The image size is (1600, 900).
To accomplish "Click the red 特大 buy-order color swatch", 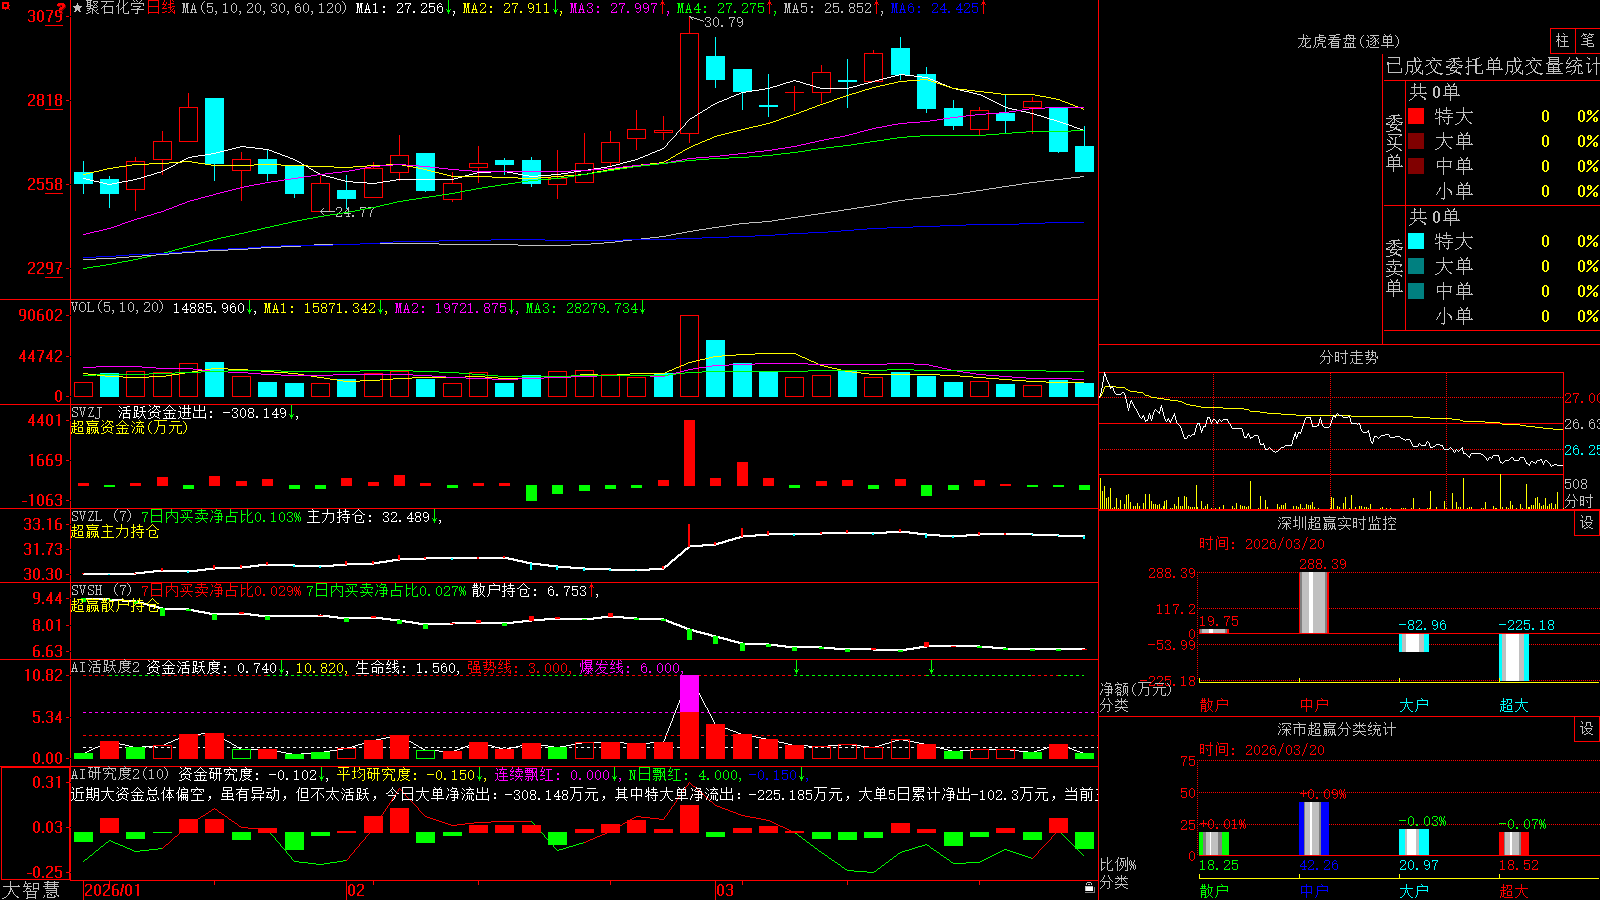I will point(1416,116).
